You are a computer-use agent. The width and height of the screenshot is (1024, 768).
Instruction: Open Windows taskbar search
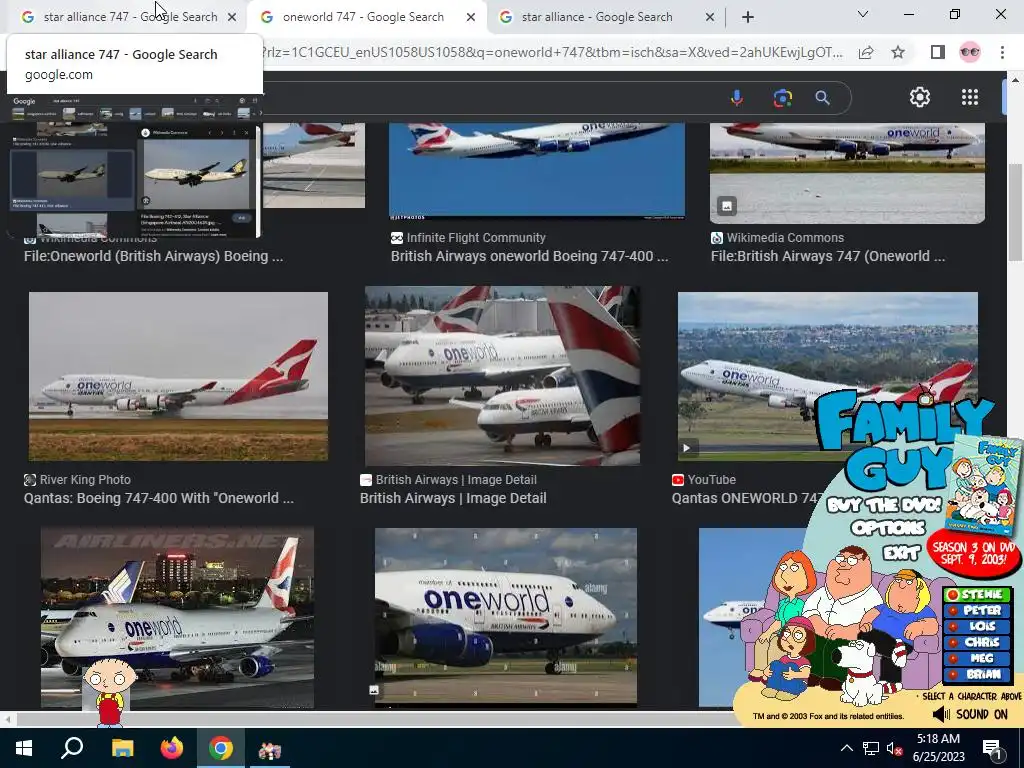(72, 748)
